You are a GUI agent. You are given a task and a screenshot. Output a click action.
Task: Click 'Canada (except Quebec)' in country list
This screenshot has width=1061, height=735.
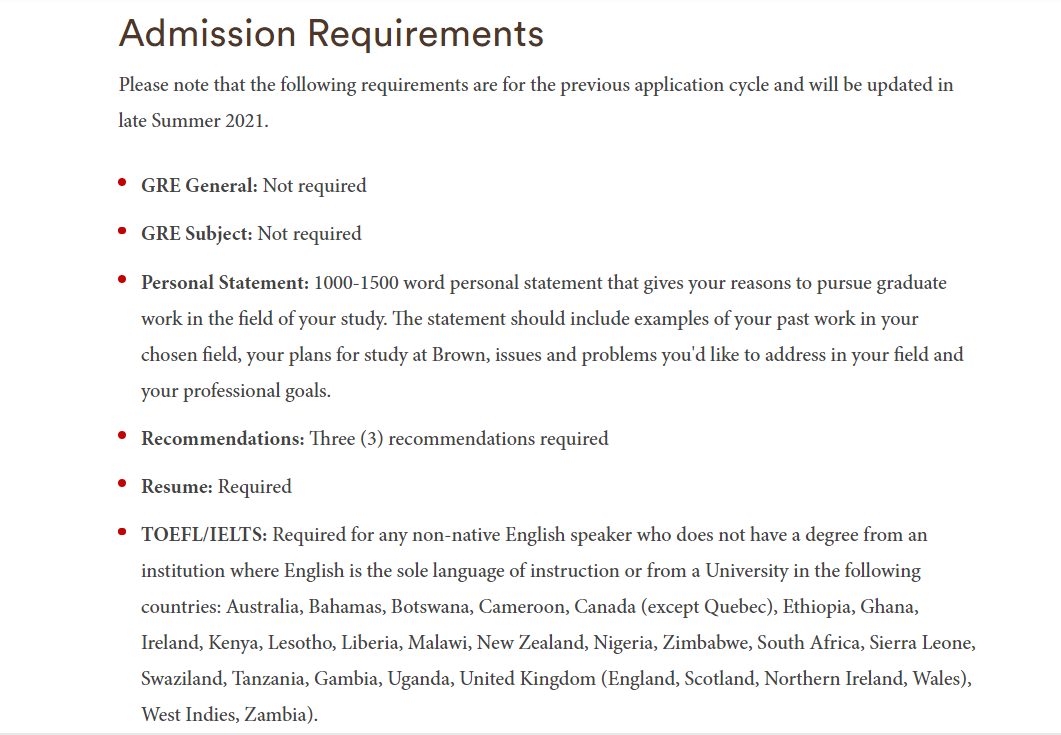coord(675,606)
